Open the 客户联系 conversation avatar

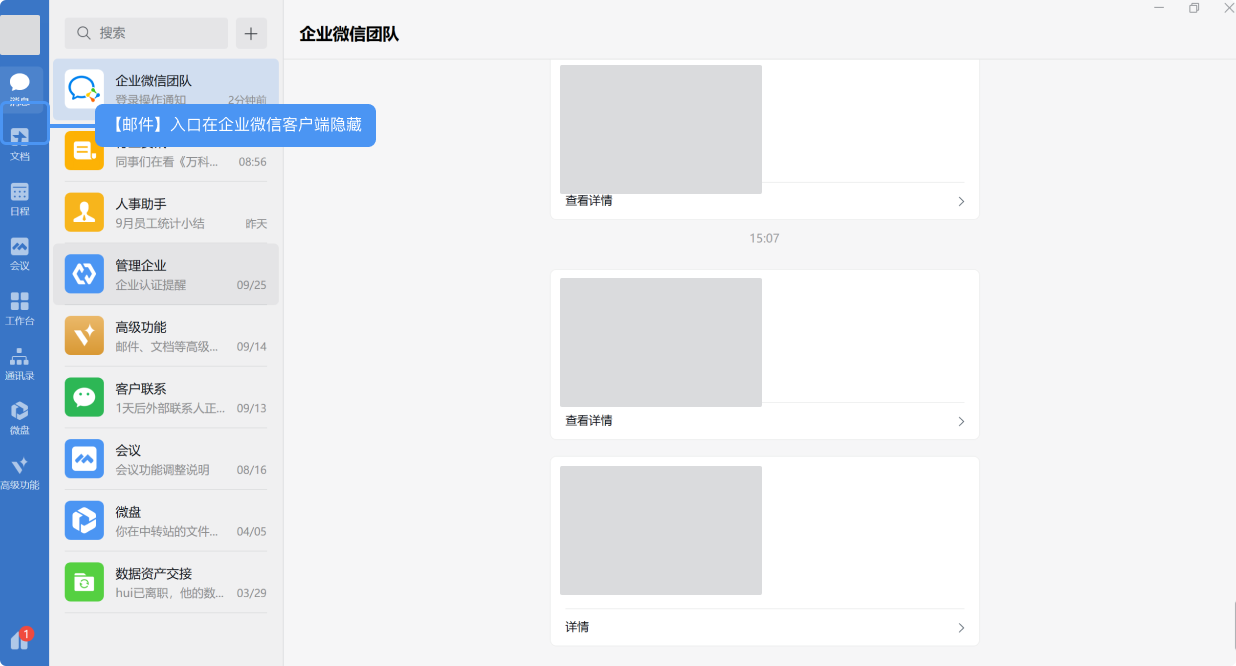pyautogui.click(x=84, y=397)
